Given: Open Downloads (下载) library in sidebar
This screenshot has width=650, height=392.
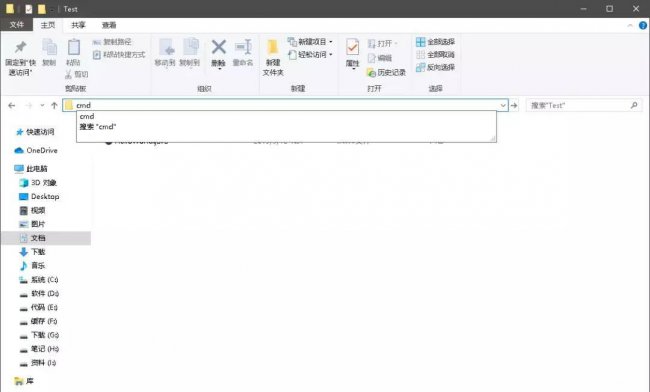Looking at the screenshot, I should click(x=32, y=252).
